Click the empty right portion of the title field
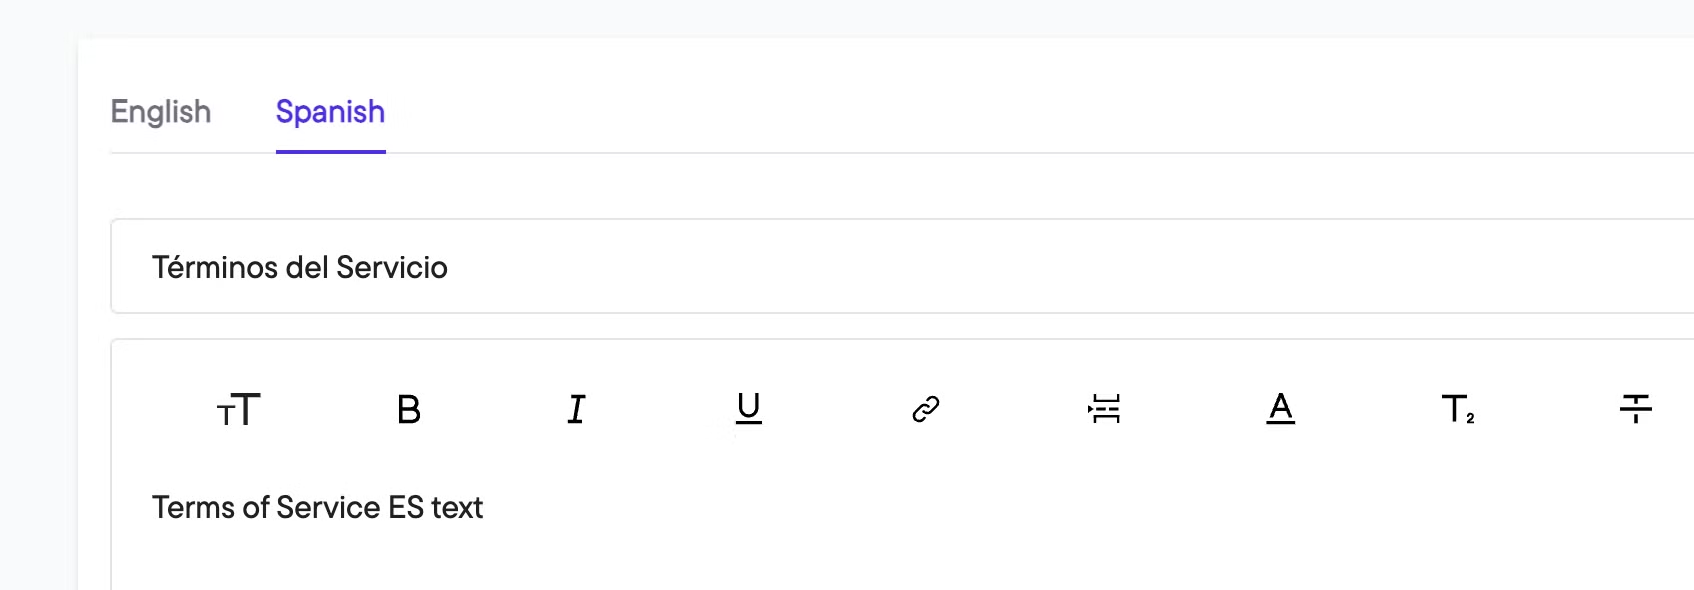Image resolution: width=1694 pixels, height=590 pixels. [1070, 267]
